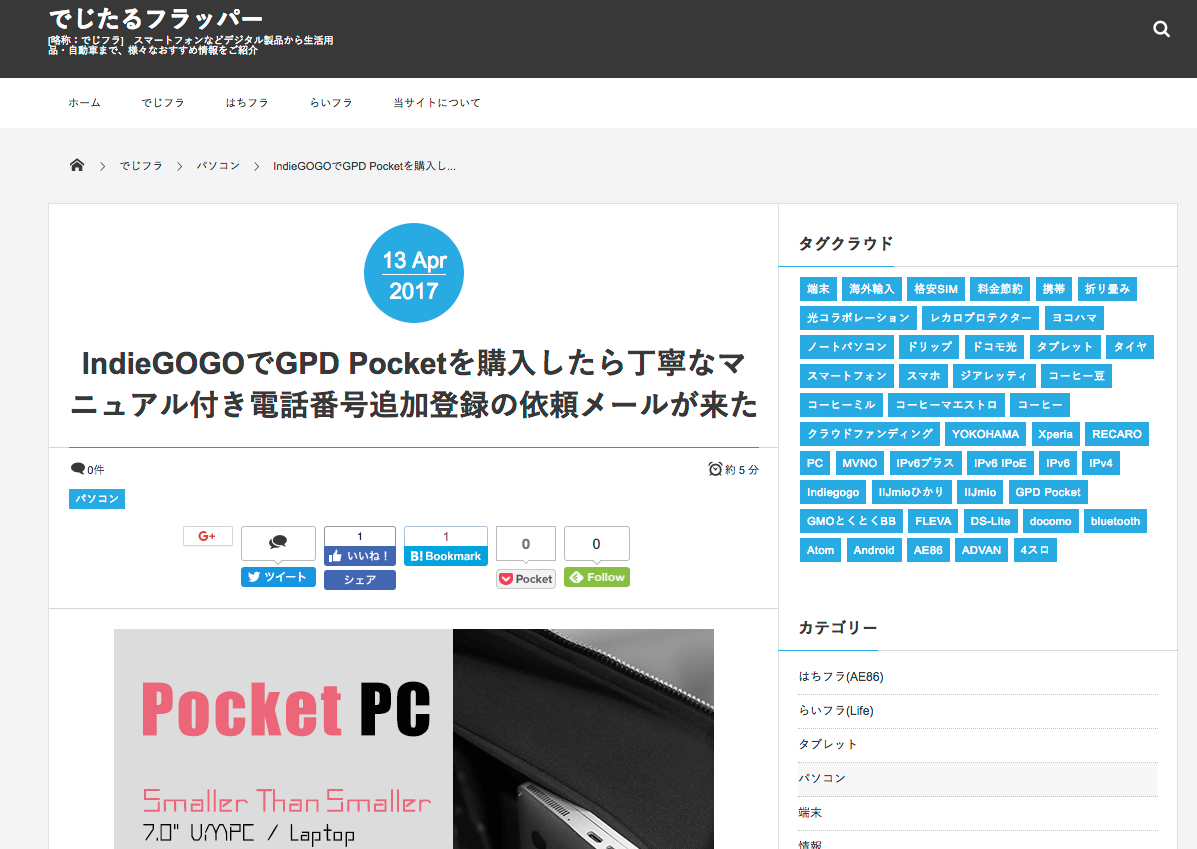1197x849 pixels.
Task: Select the 光コラボレーション tag
Action: click(x=858, y=318)
